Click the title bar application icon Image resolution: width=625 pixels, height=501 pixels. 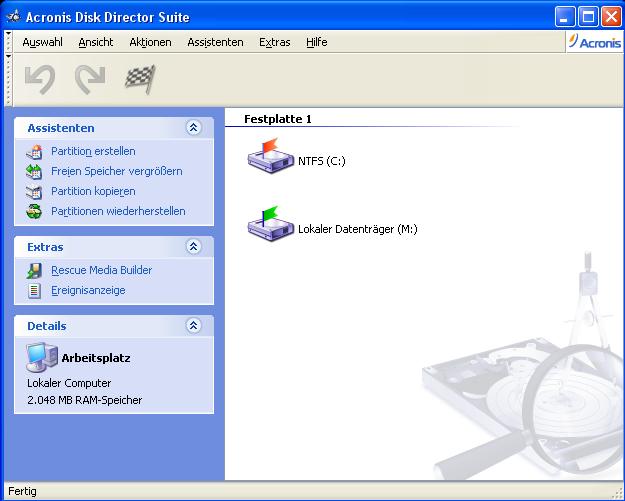tap(13, 16)
